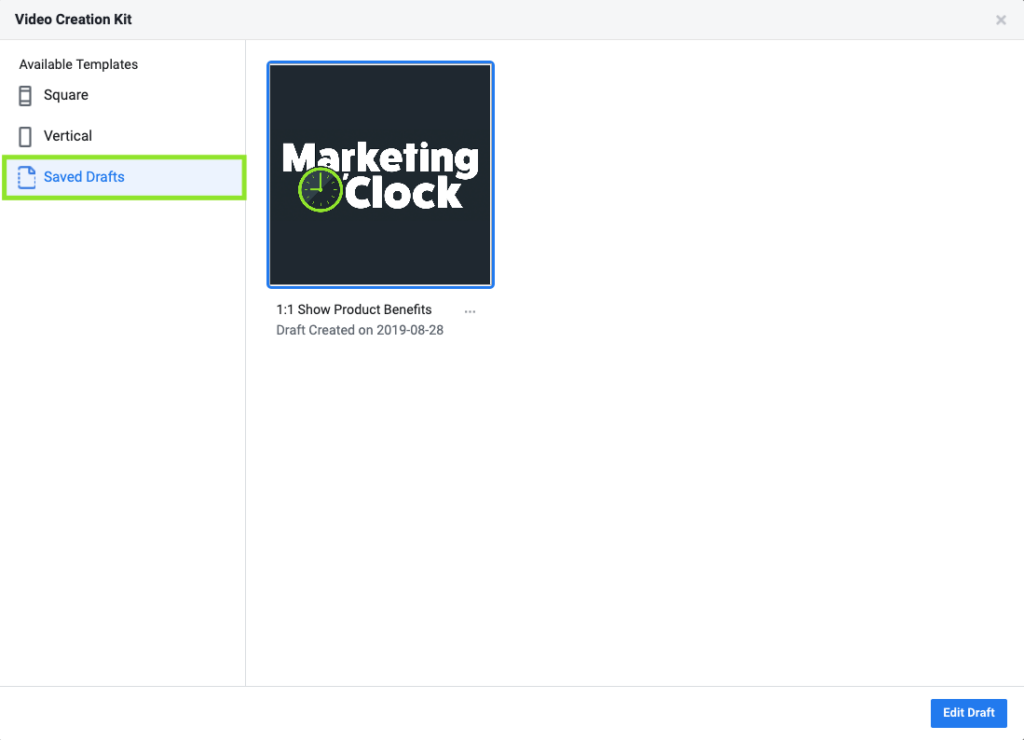Select the Marketing O'Clock draft thumbnail

point(380,175)
